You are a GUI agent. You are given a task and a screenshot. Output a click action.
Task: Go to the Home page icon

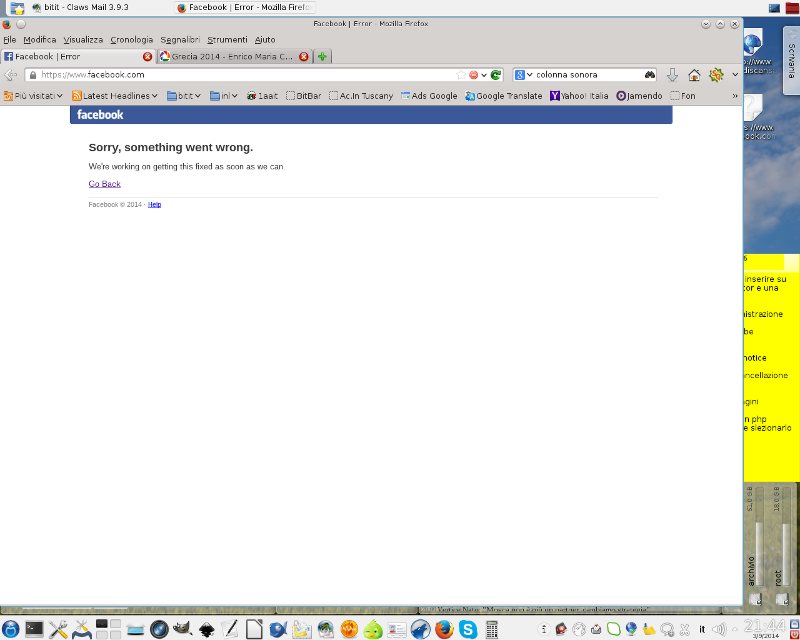694,75
